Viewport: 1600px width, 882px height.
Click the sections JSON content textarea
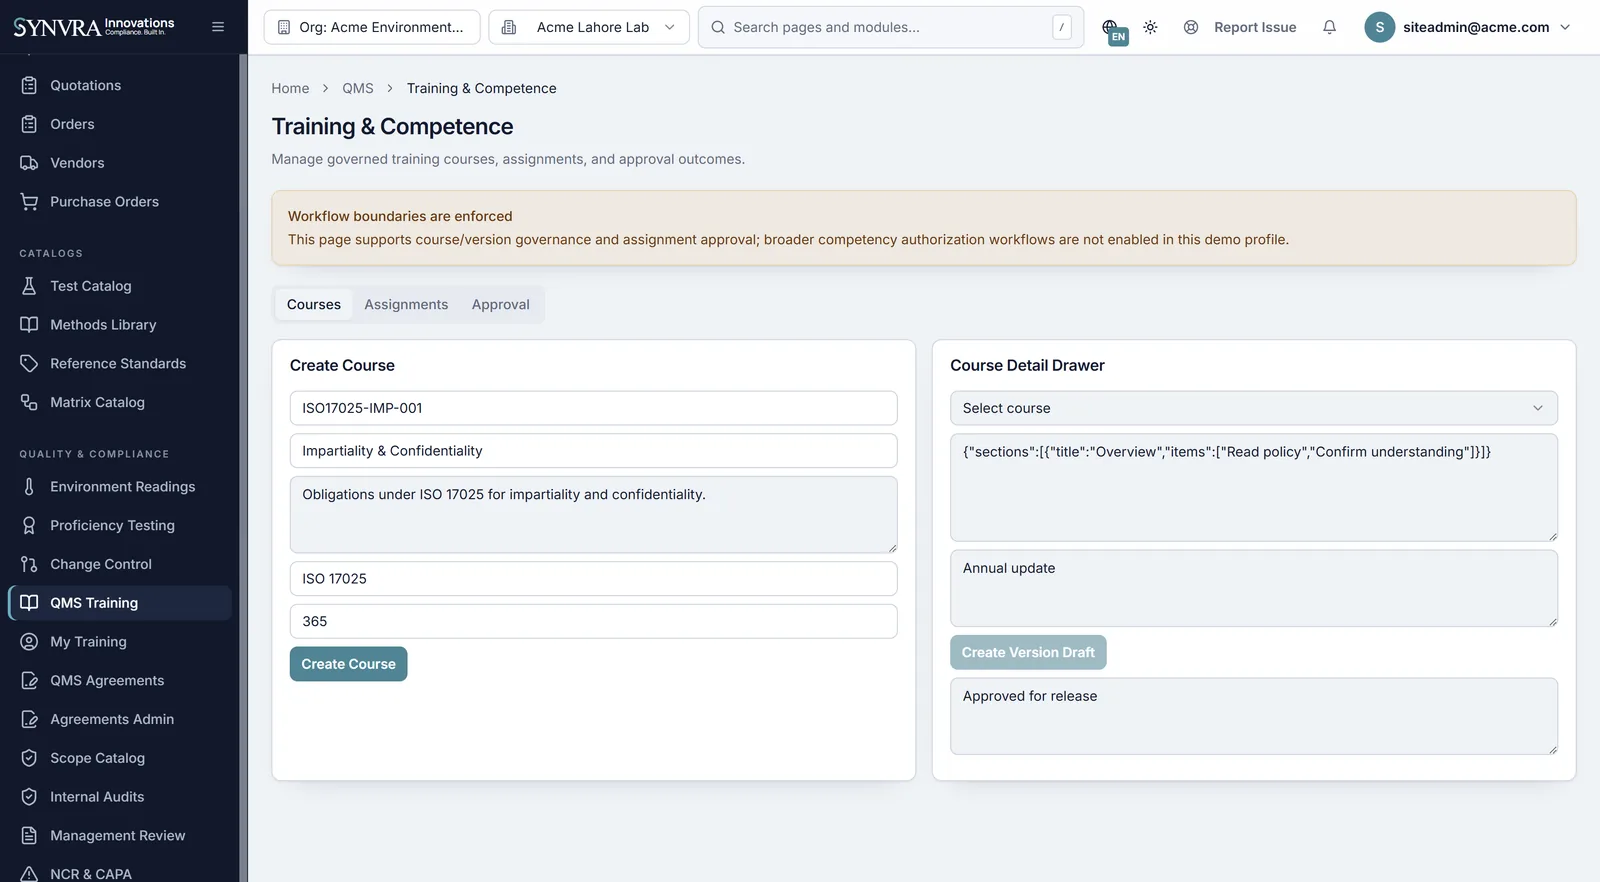point(1254,488)
